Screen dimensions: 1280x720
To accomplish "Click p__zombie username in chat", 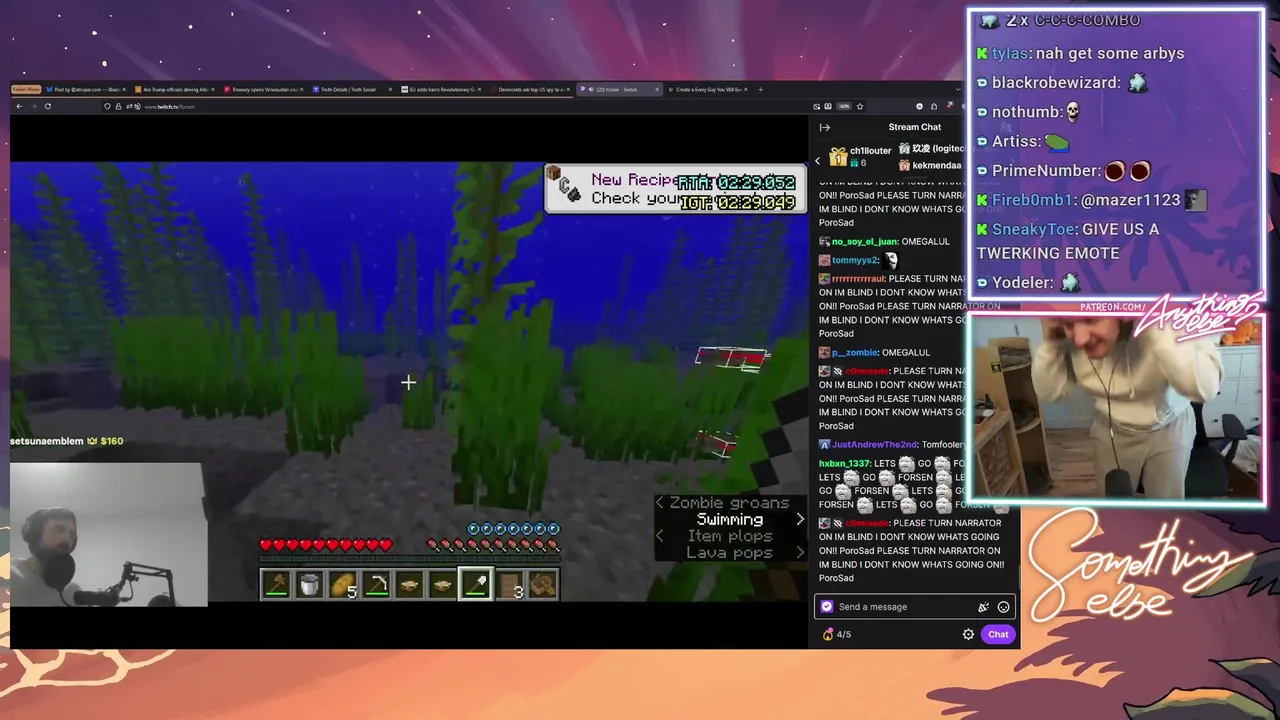I will coord(854,353).
